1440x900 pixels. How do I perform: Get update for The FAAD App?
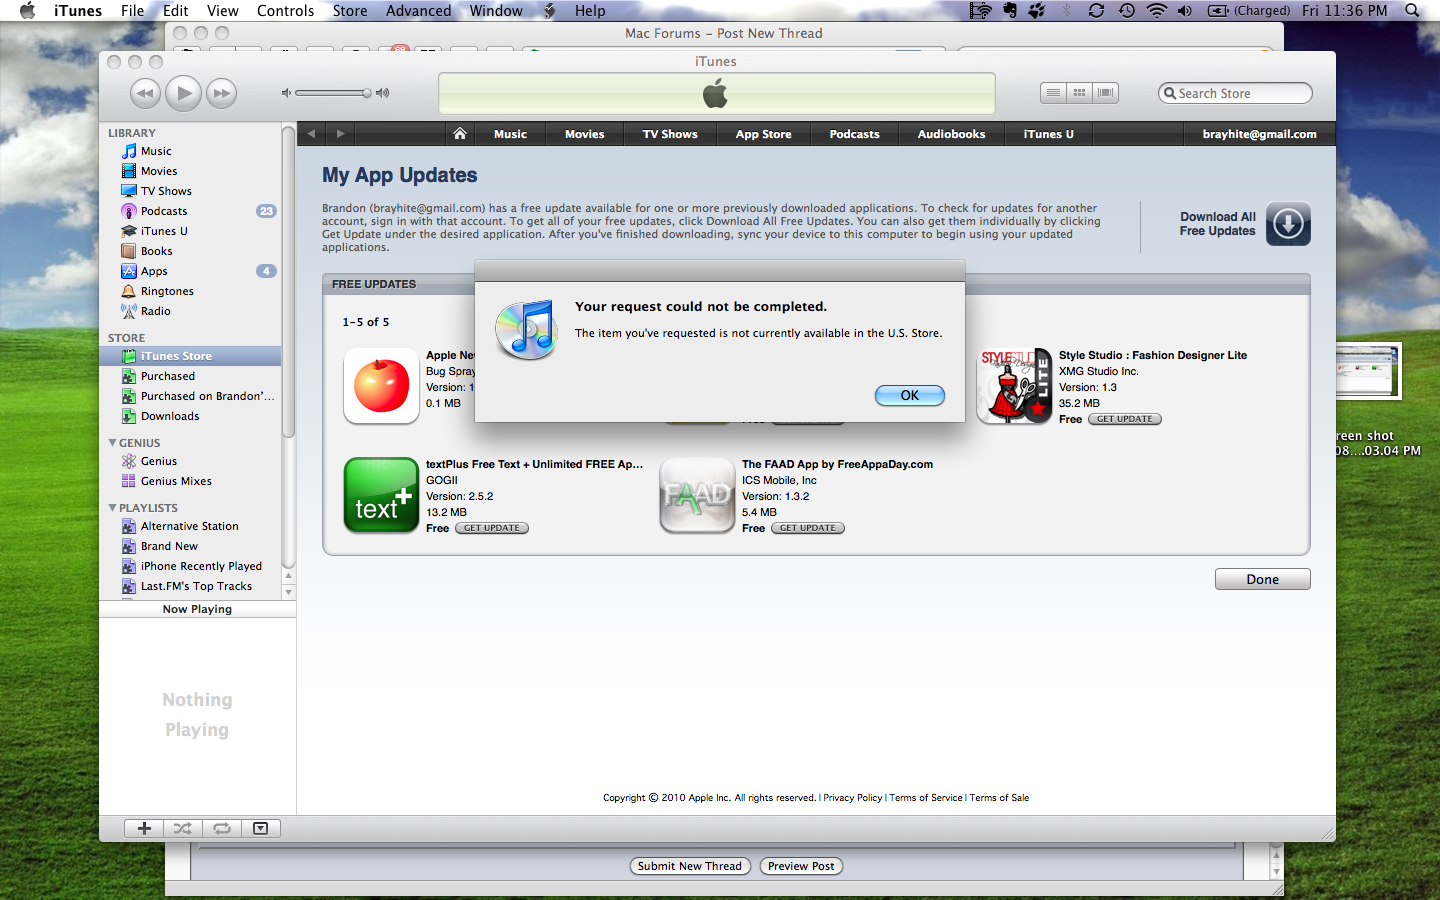[808, 528]
